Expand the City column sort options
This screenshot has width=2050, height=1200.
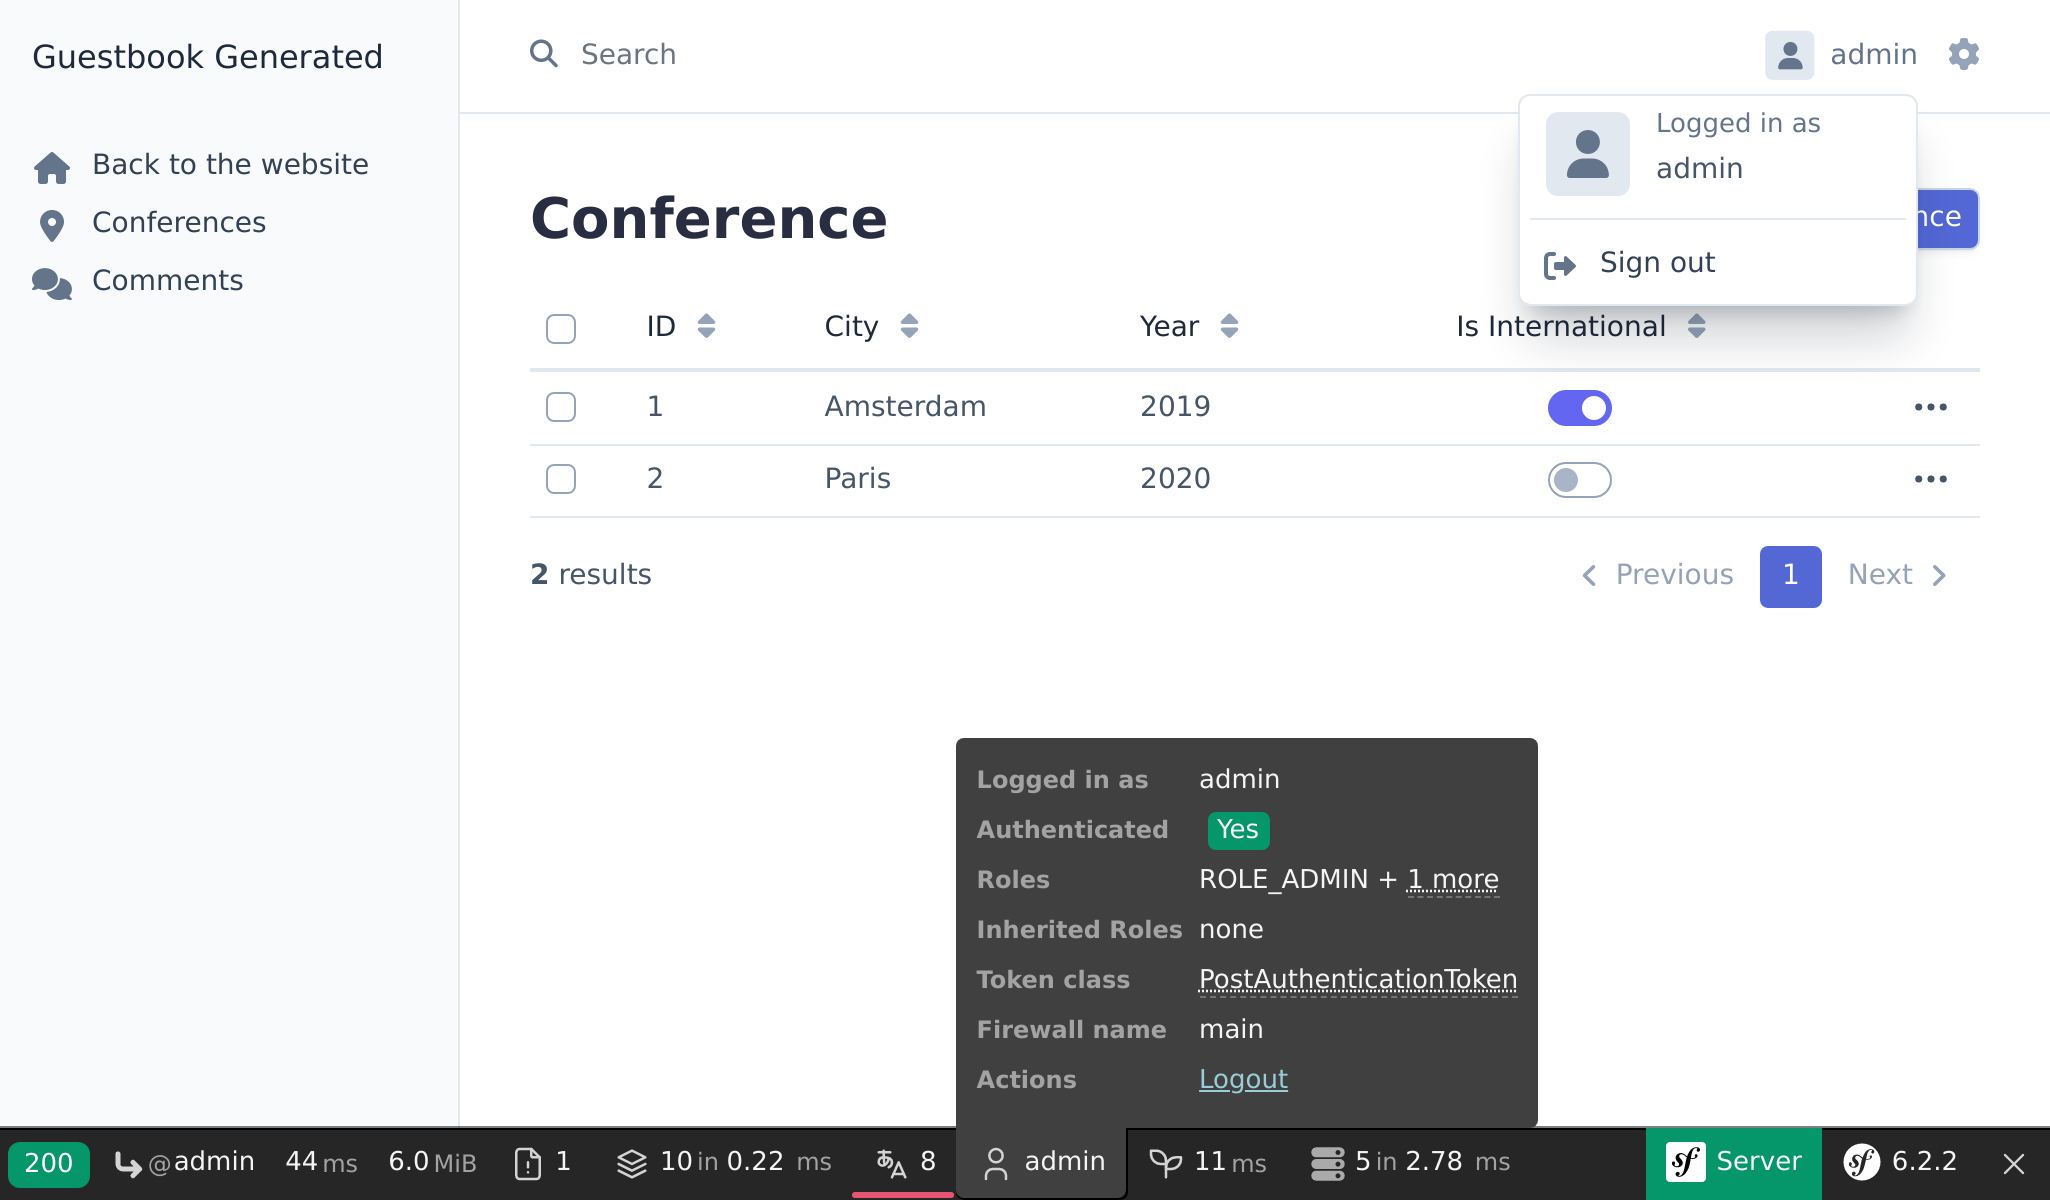click(x=909, y=324)
